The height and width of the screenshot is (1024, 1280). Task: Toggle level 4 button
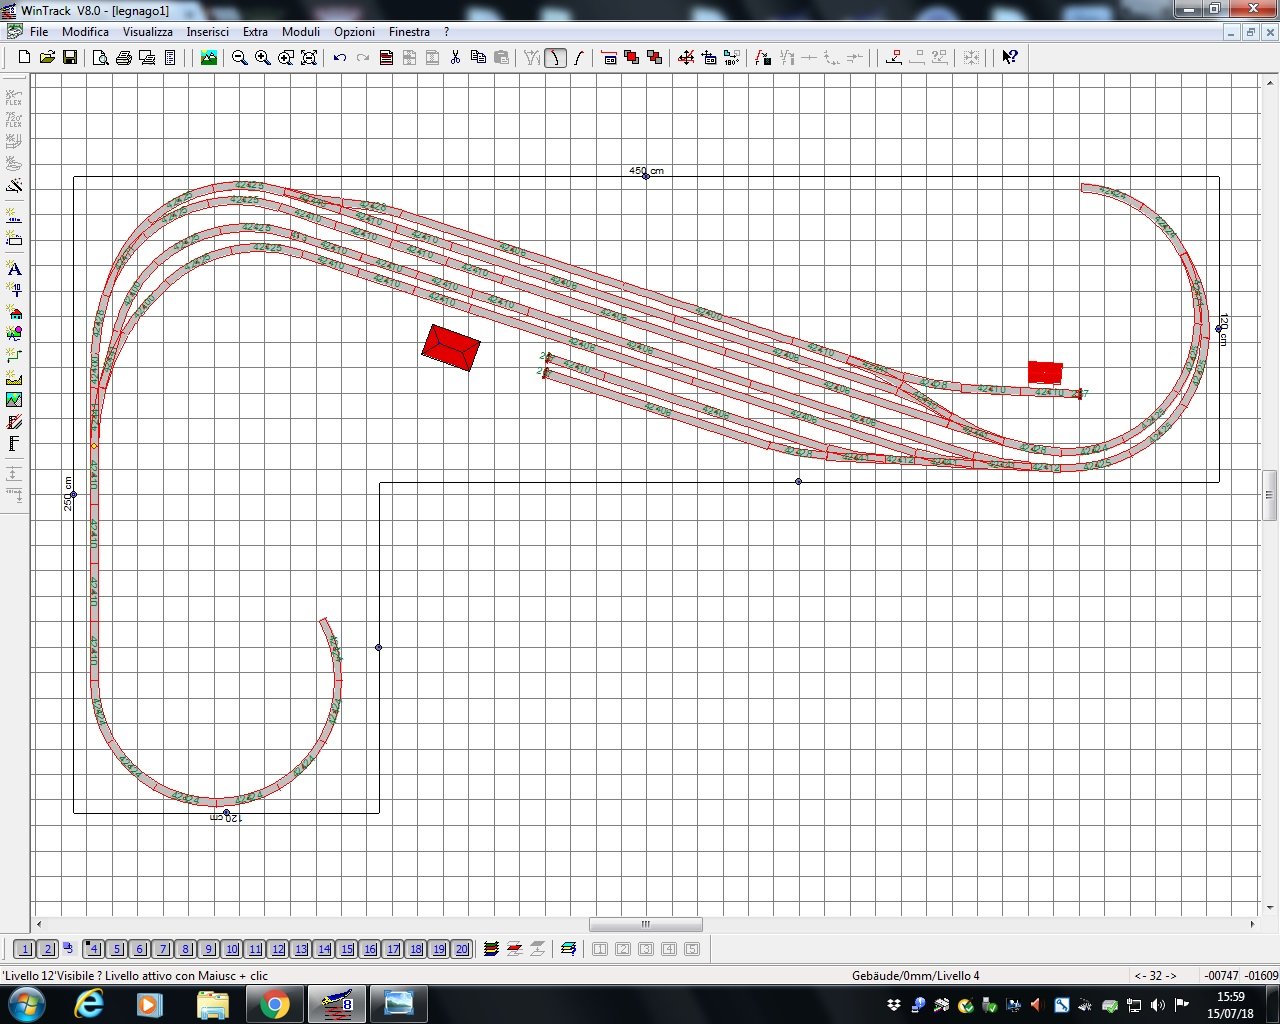(x=93, y=949)
